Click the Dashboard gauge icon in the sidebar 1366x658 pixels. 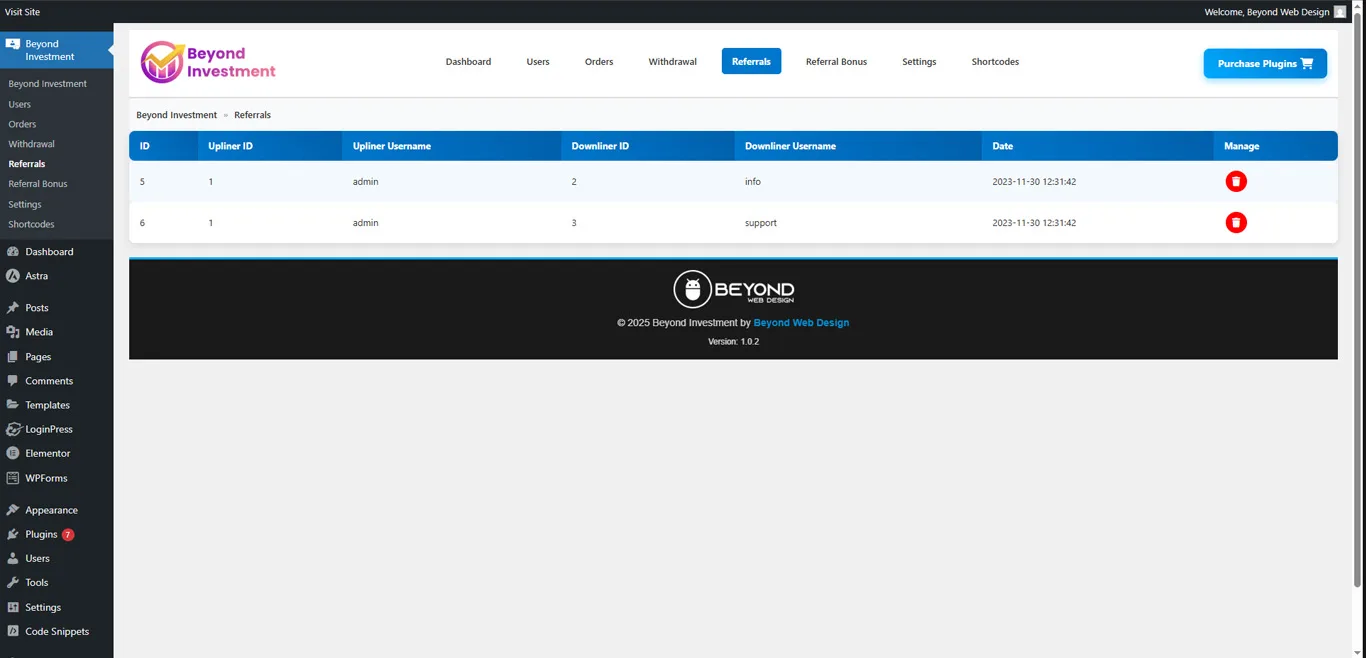[12, 251]
